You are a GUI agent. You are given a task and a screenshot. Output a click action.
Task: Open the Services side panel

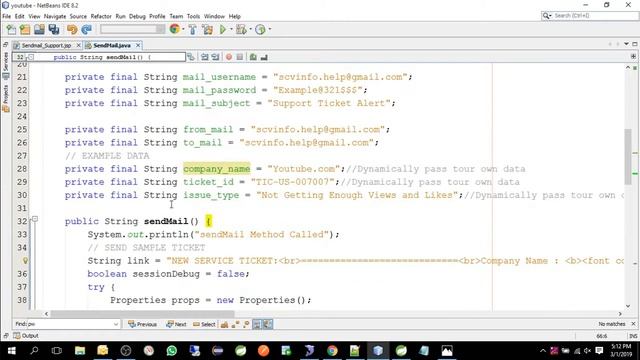pyautogui.click(x=5, y=66)
